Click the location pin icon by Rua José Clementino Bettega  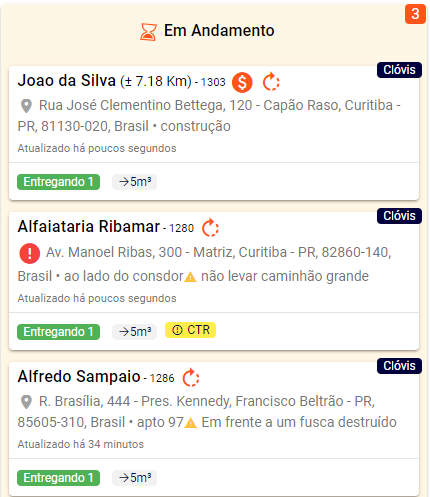[x=26, y=106]
